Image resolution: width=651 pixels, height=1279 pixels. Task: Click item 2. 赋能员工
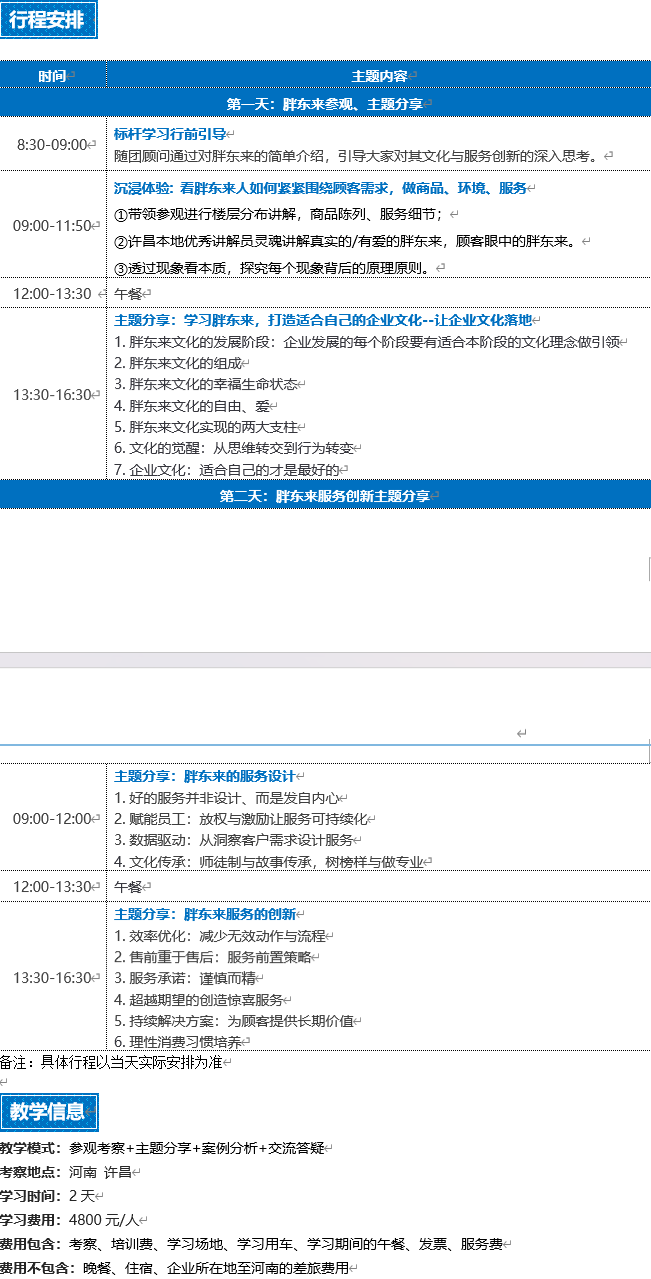tap(241, 819)
